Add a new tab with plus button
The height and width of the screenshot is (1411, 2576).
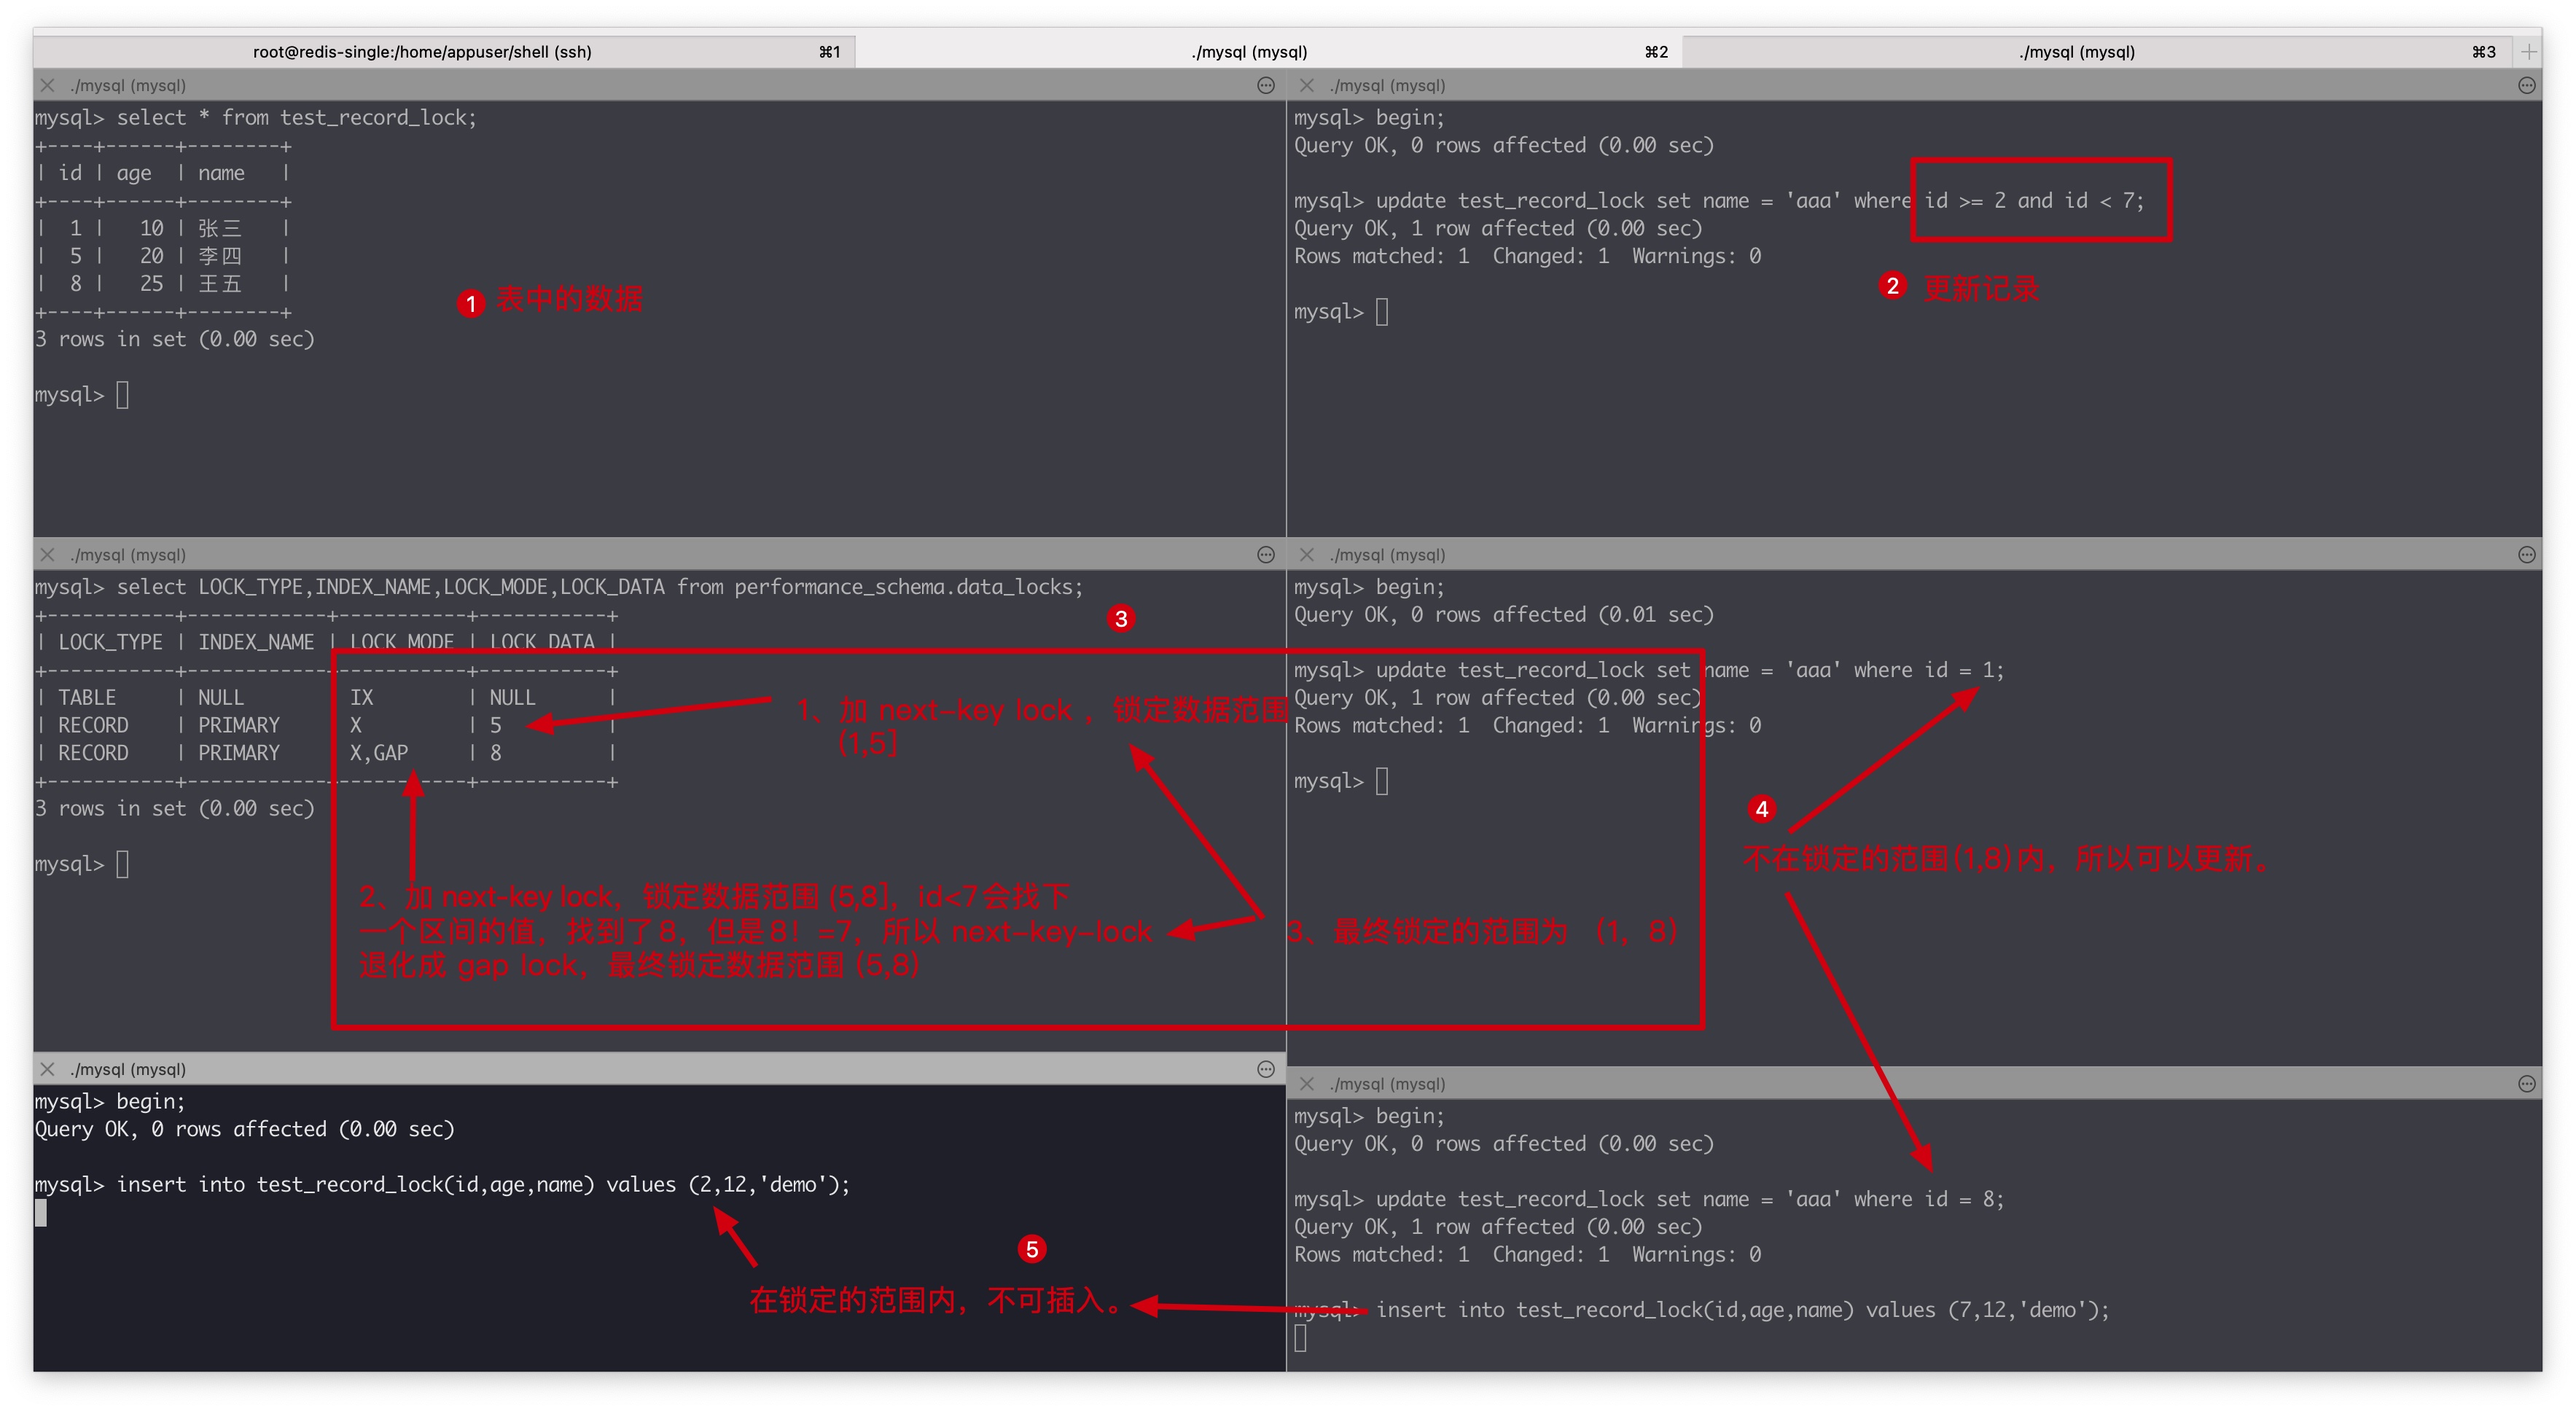2529,52
